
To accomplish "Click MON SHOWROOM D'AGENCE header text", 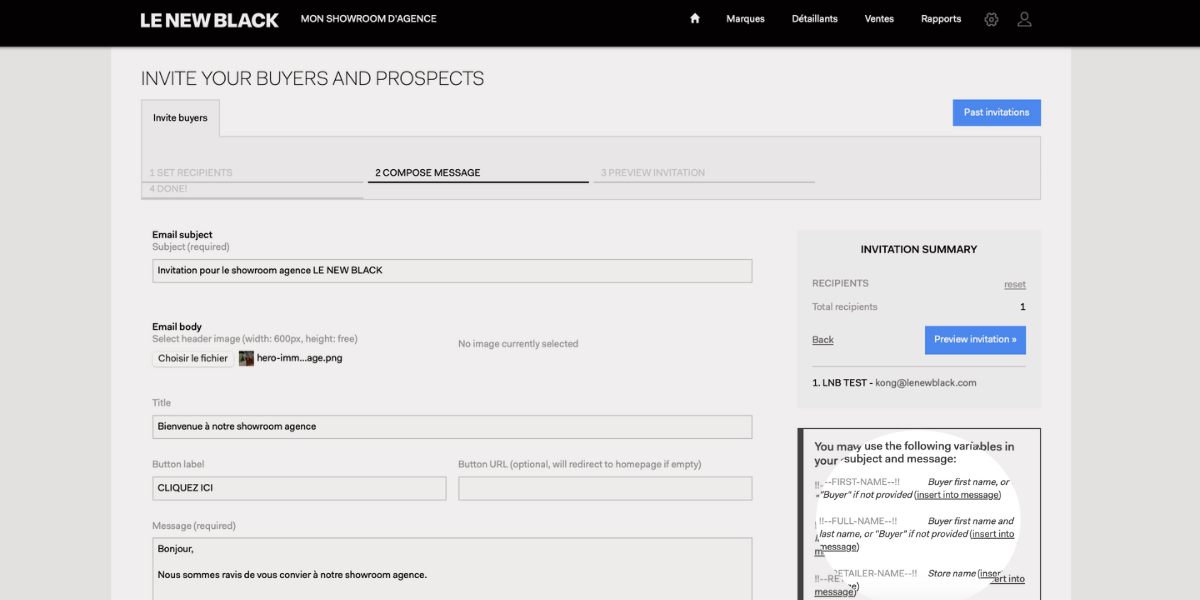I will (x=368, y=19).
